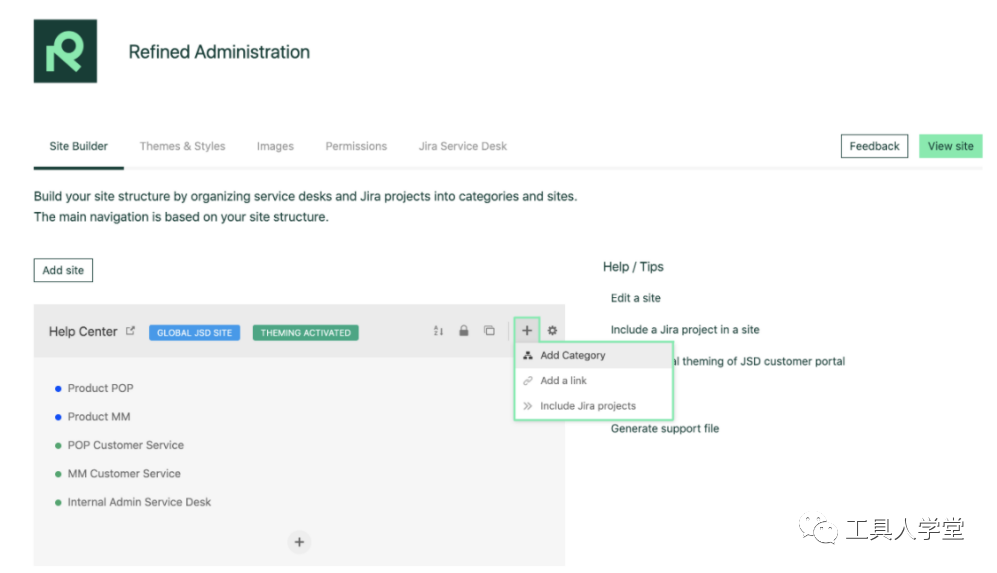Select the Product MM item

[99, 417]
